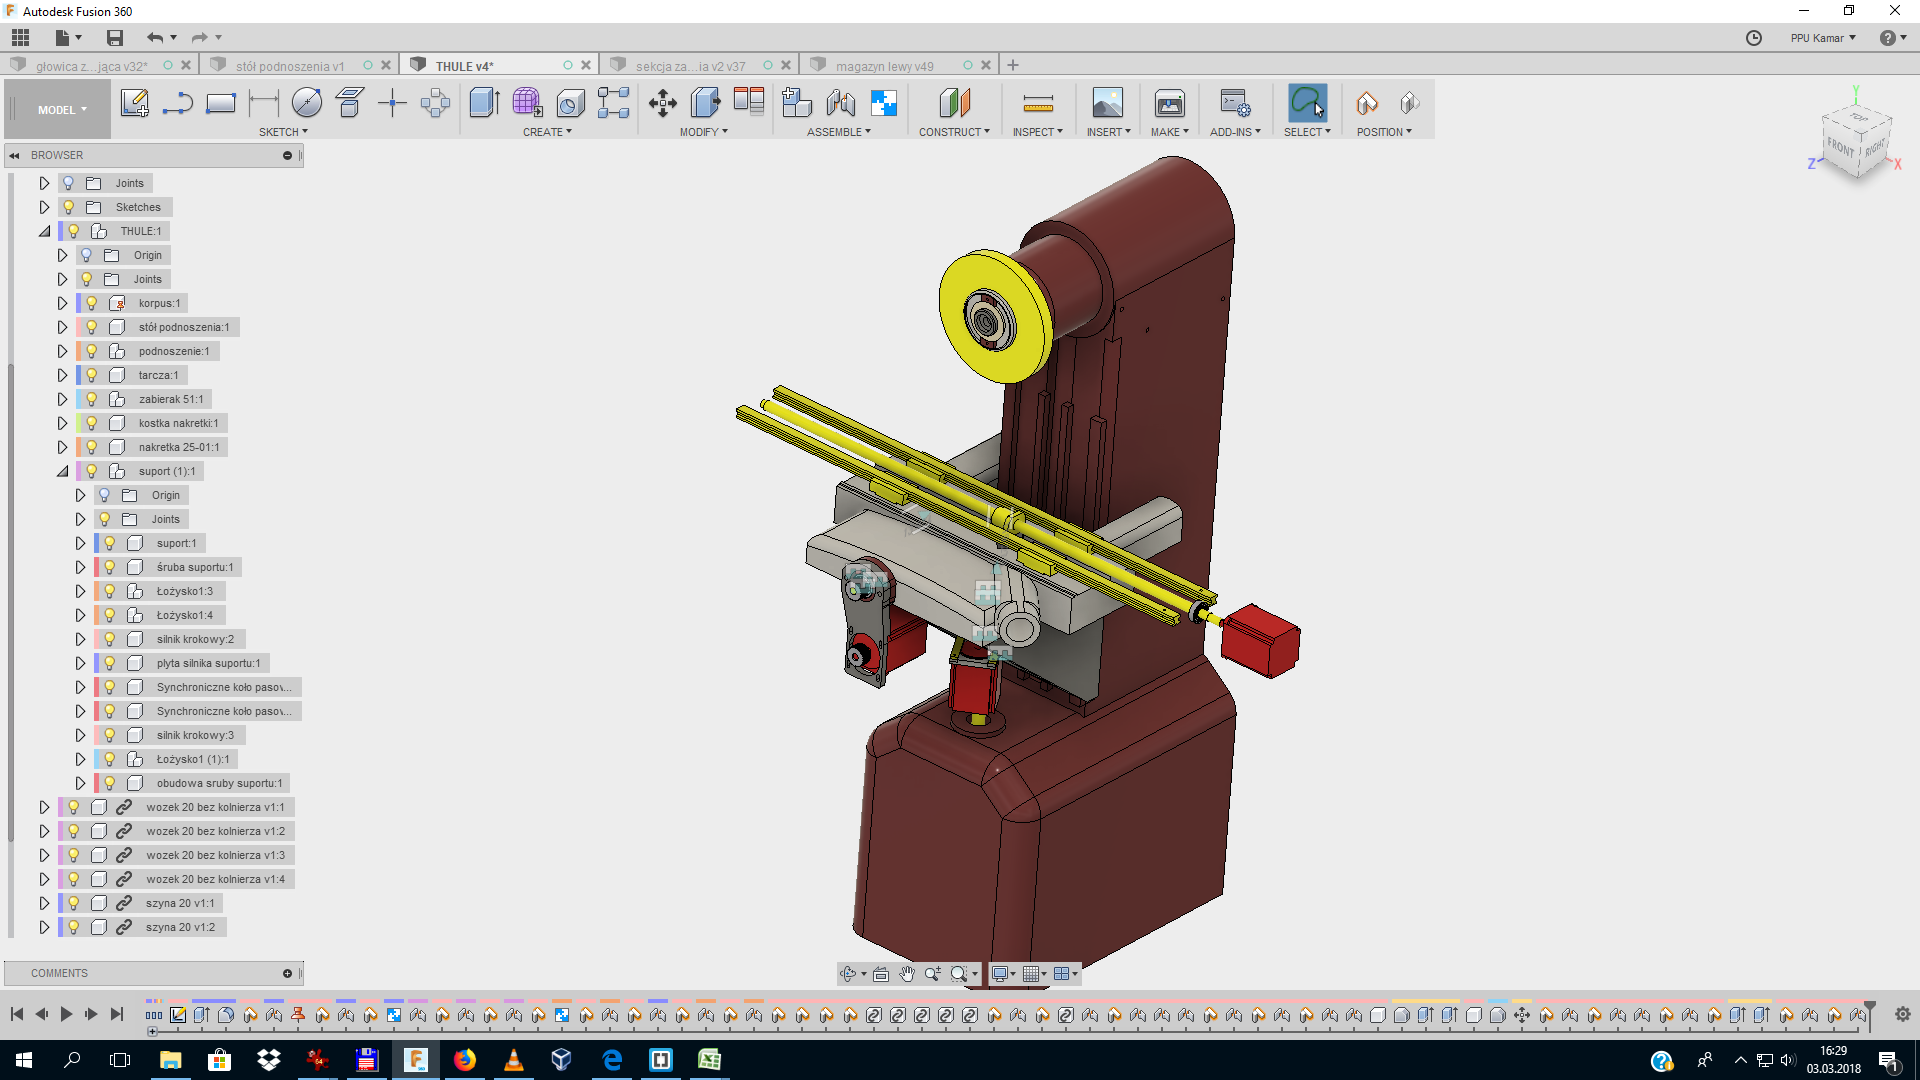Expand kostka nakretki:1 tree node
Screen dimensions: 1920x1080
(x=62, y=423)
